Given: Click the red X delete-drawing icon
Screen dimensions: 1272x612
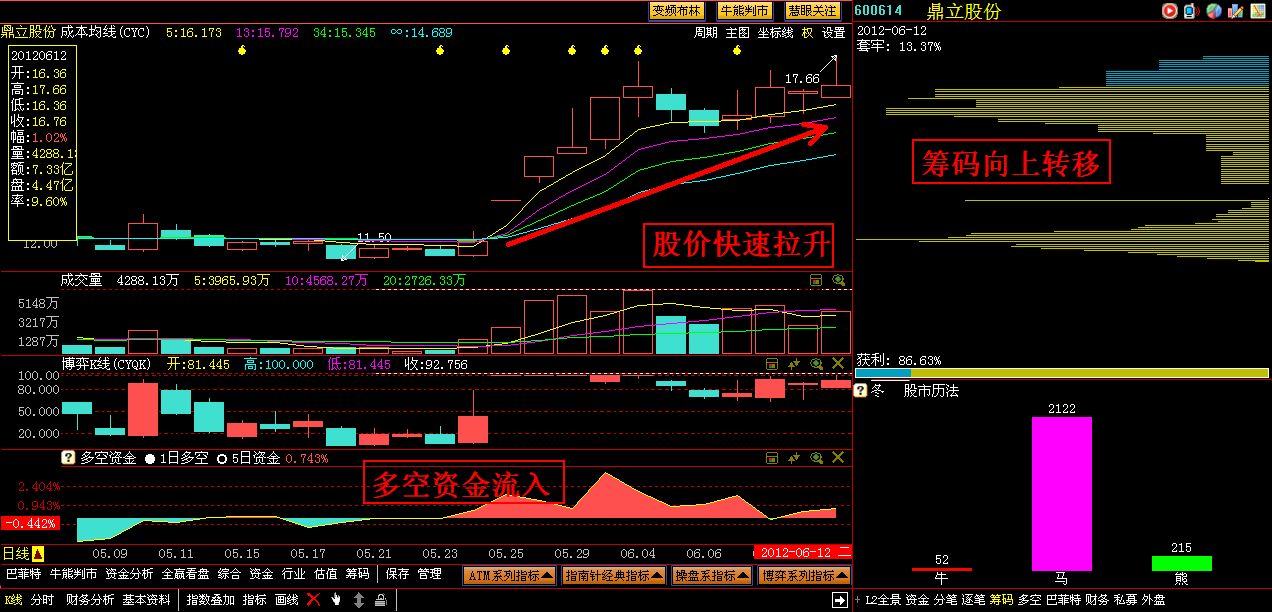Looking at the screenshot, I should click(313, 600).
